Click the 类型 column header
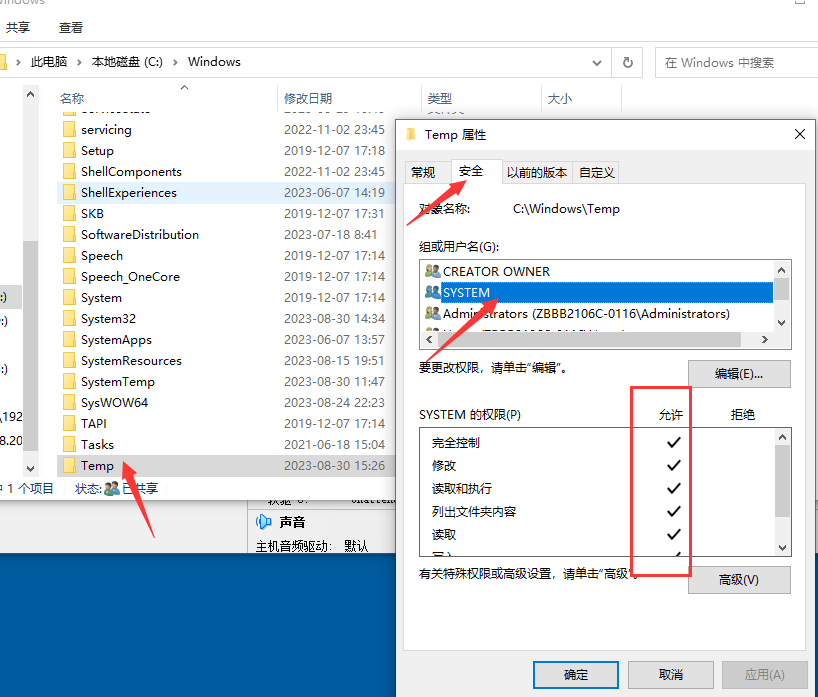This screenshot has height=697, width=818. click(x=482, y=98)
